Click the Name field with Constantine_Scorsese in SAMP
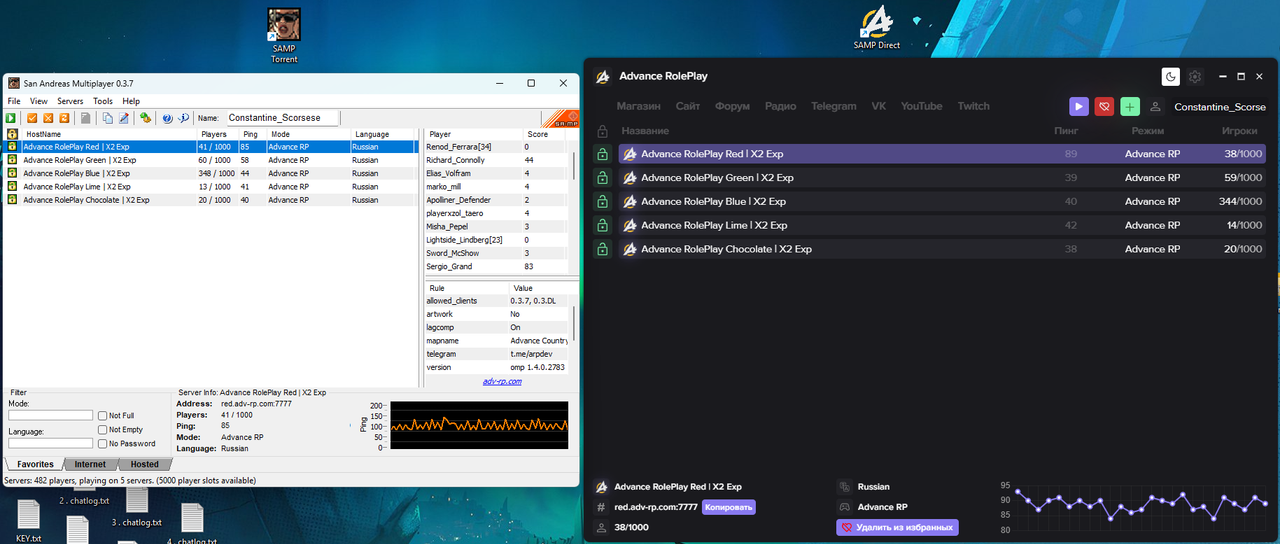This screenshot has width=1280, height=544. tap(282, 118)
